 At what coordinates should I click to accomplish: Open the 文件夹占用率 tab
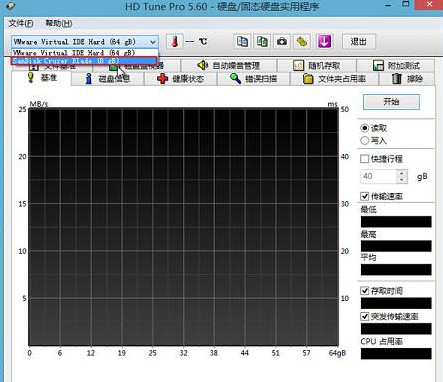(334, 79)
